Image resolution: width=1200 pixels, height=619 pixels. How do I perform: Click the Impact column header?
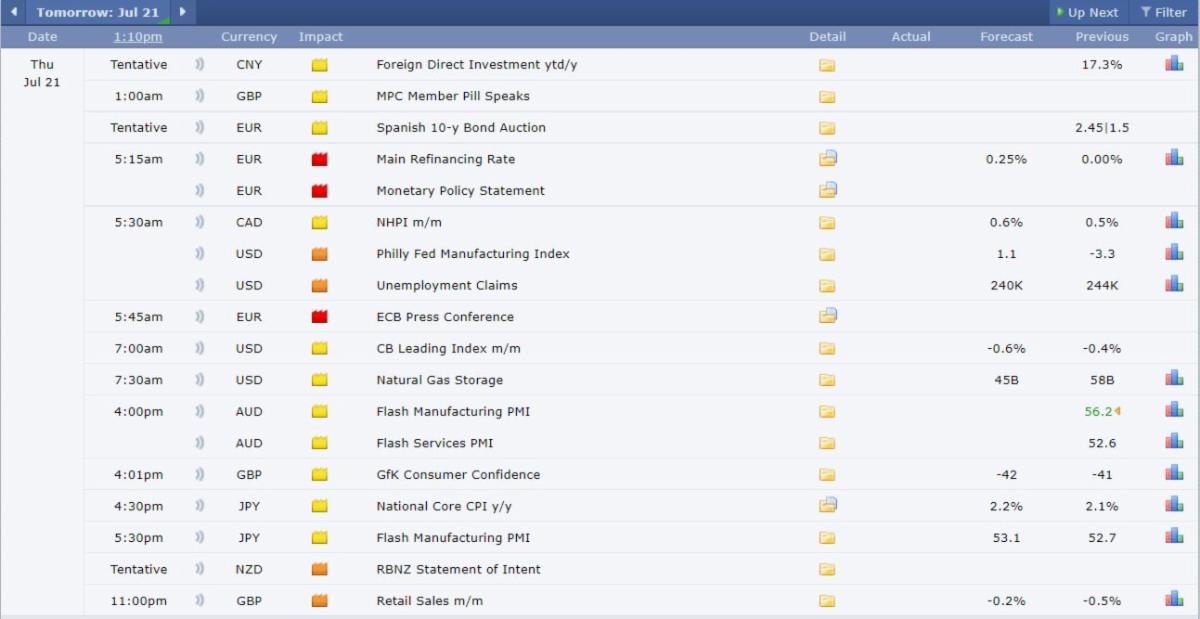pyautogui.click(x=320, y=37)
